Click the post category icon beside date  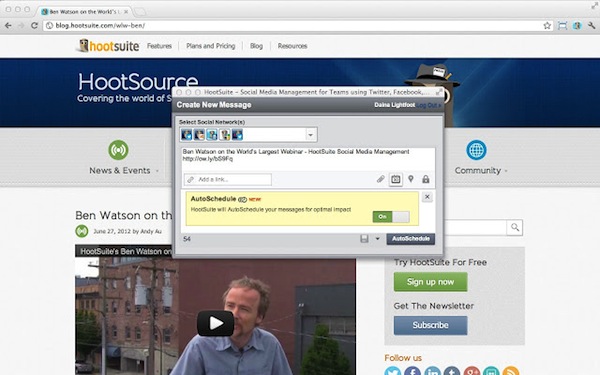[x=82, y=231]
